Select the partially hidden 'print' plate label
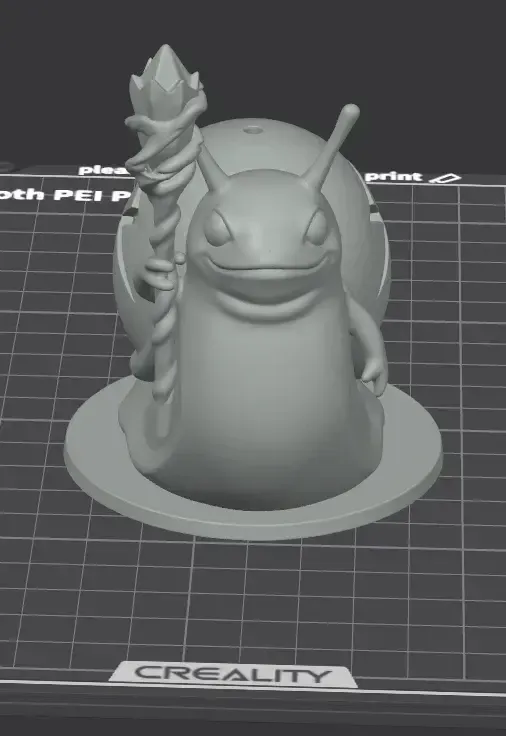The image size is (506, 736). tap(394, 176)
